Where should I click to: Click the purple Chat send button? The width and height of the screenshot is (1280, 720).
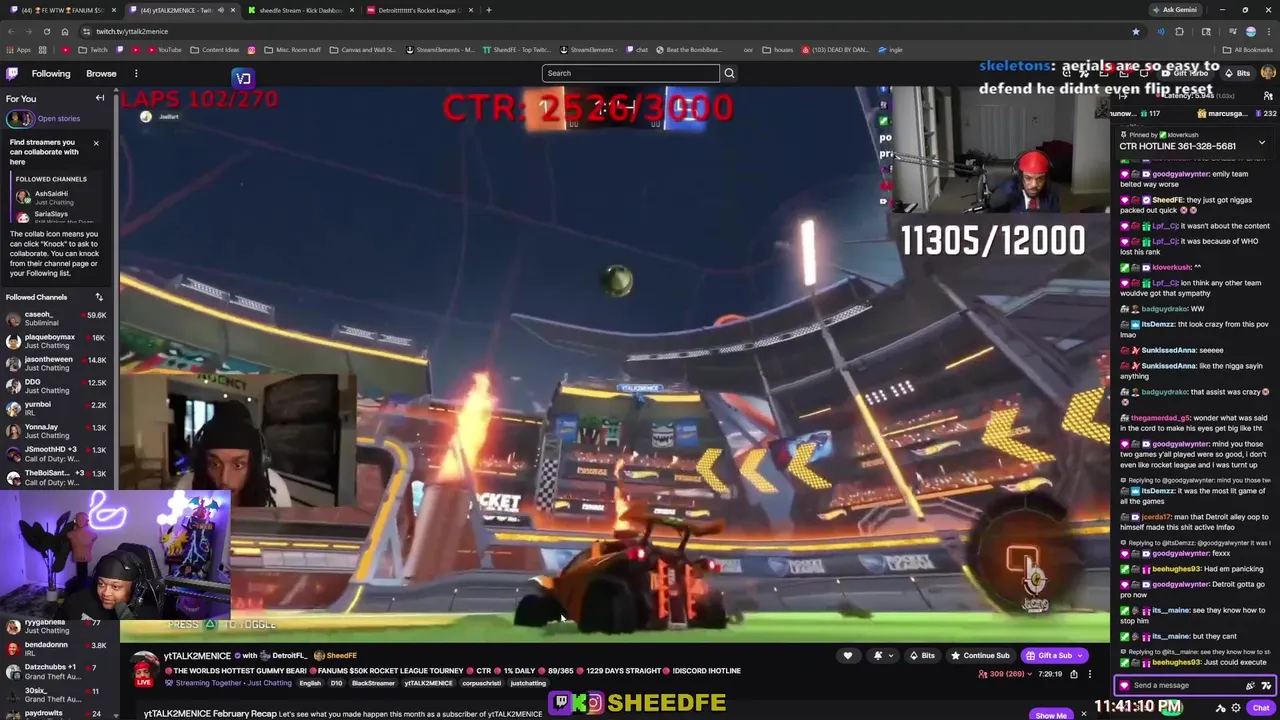(1261, 708)
